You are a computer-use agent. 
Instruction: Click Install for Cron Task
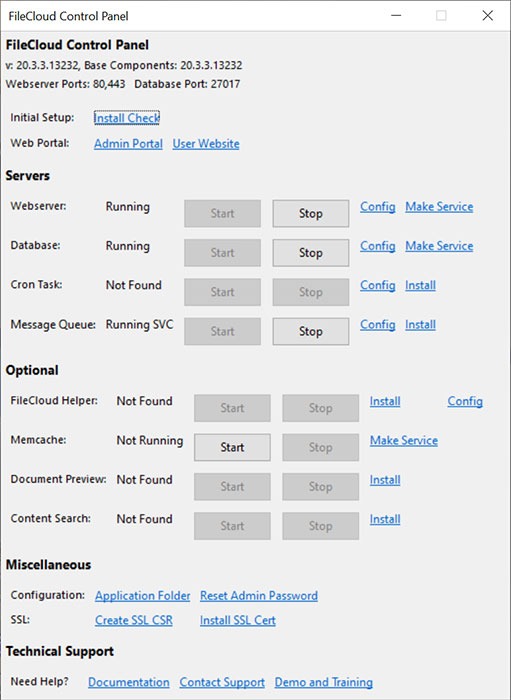[x=420, y=285]
